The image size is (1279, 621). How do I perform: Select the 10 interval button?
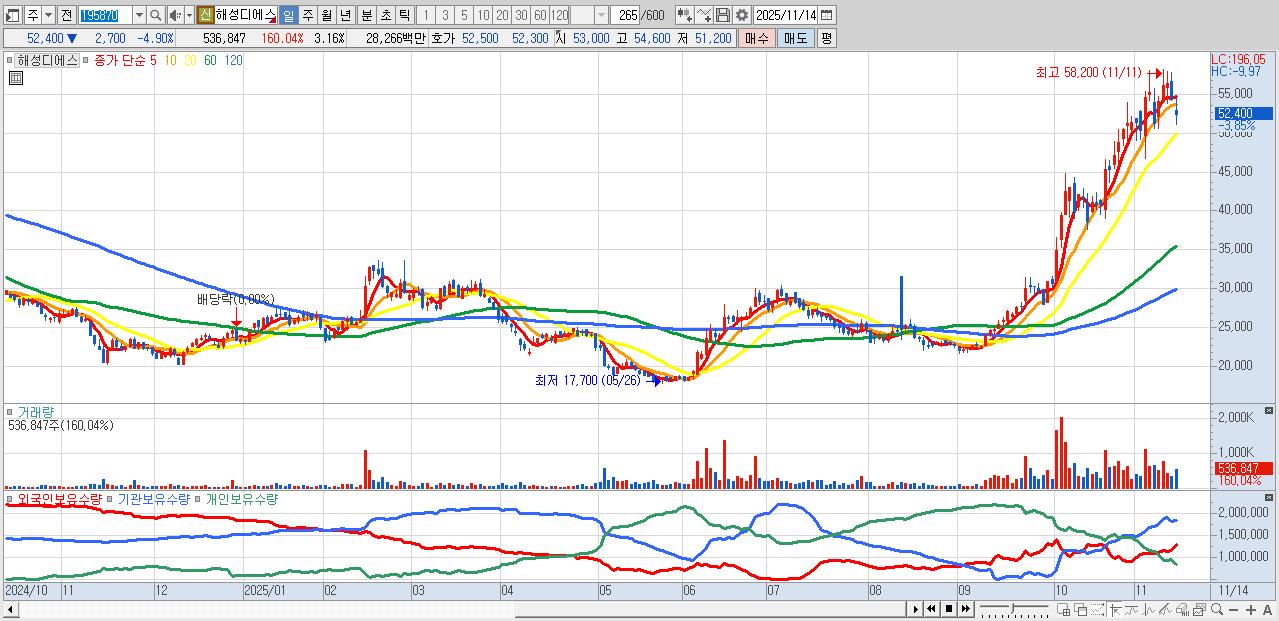click(483, 15)
